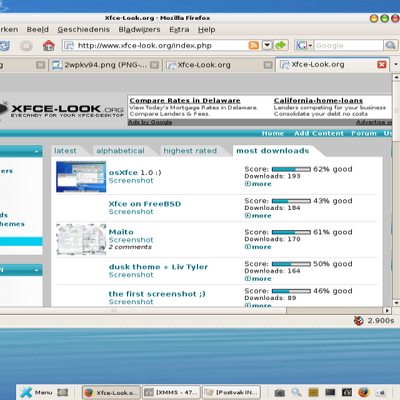Click the green Go arrow button
Screen dimensions: 400x400
[x=281, y=45]
